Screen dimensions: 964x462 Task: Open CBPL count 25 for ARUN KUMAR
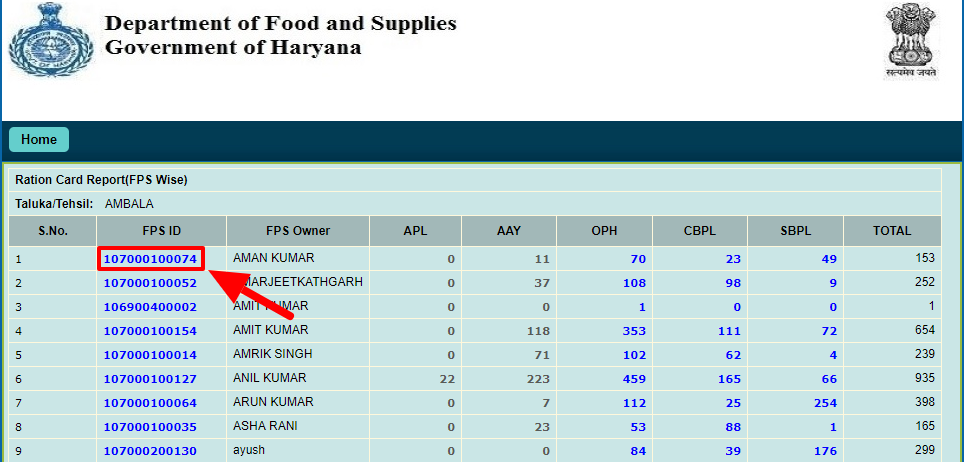tap(733, 404)
